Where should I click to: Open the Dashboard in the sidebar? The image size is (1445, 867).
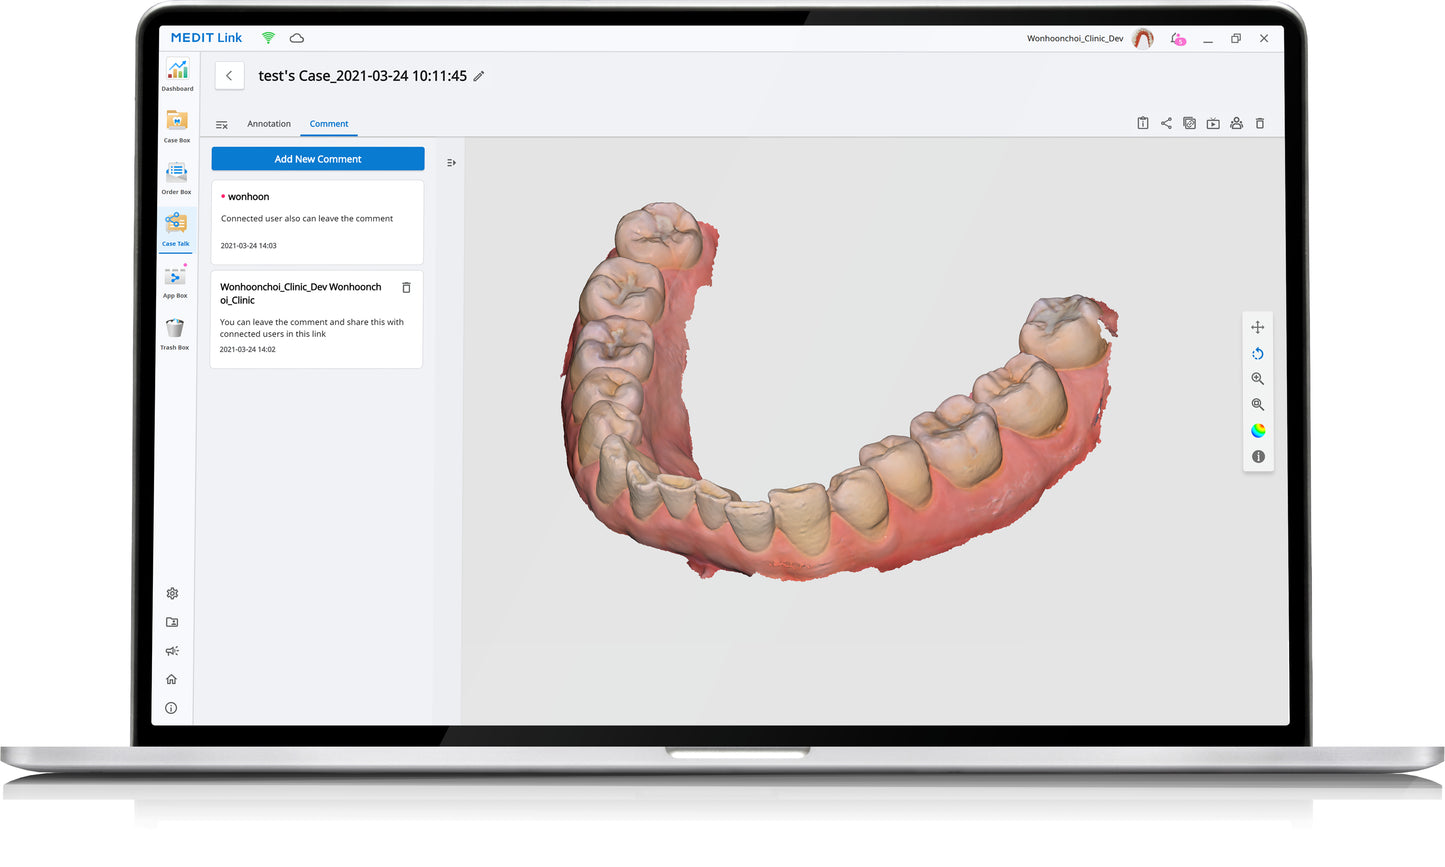pyautogui.click(x=177, y=73)
